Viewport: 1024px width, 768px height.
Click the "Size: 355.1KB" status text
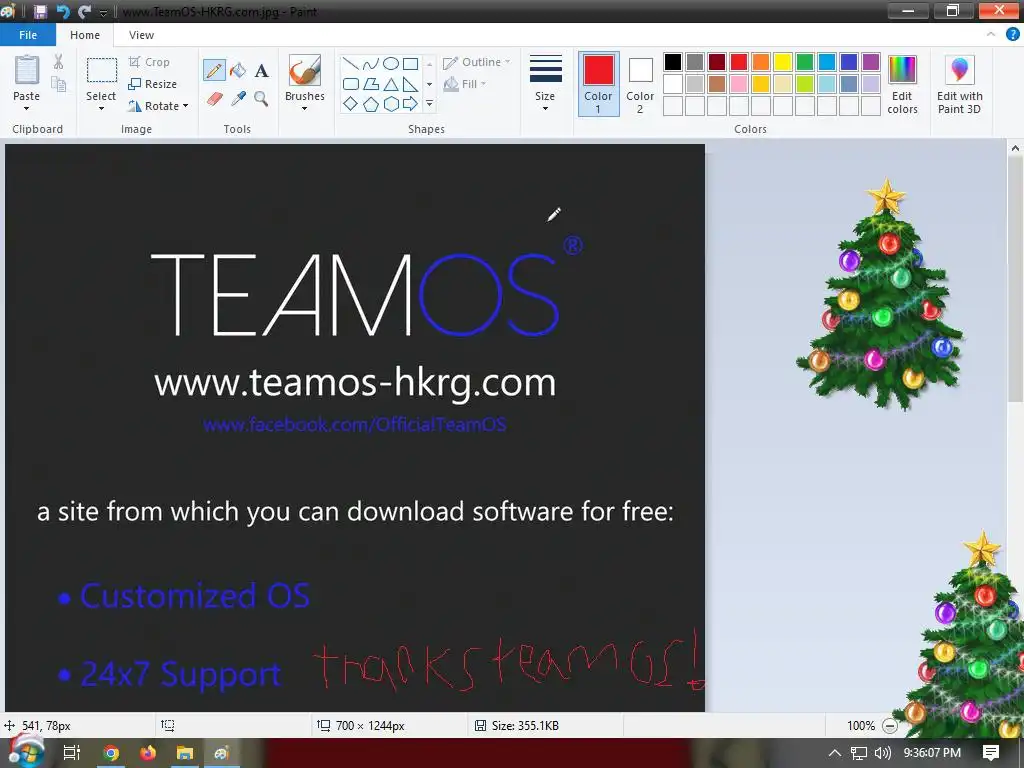click(x=525, y=726)
